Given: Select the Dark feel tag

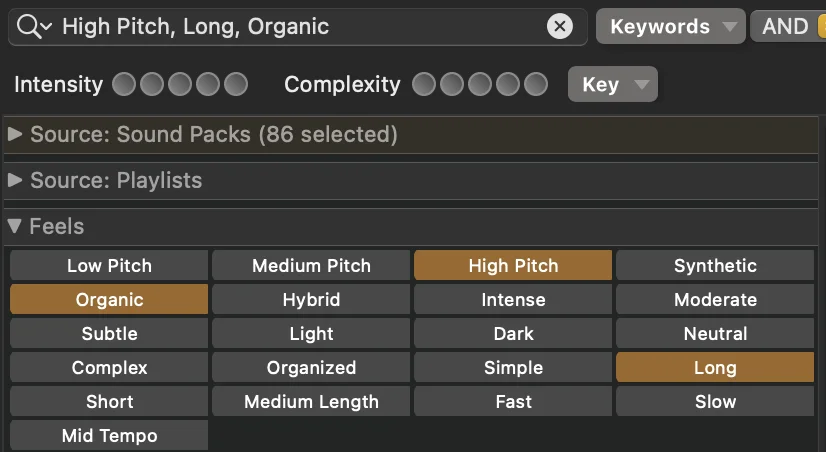Looking at the screenshot, I should click(513, 333).
